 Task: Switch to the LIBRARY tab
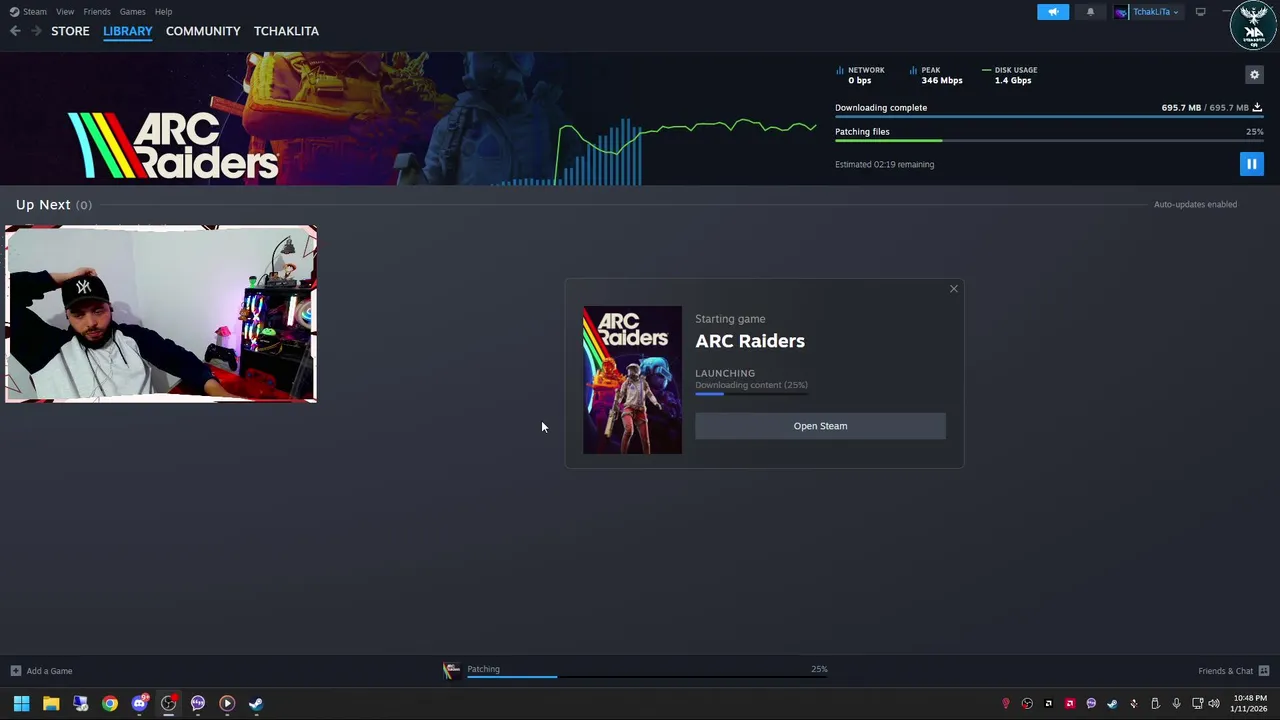point(128,31)
